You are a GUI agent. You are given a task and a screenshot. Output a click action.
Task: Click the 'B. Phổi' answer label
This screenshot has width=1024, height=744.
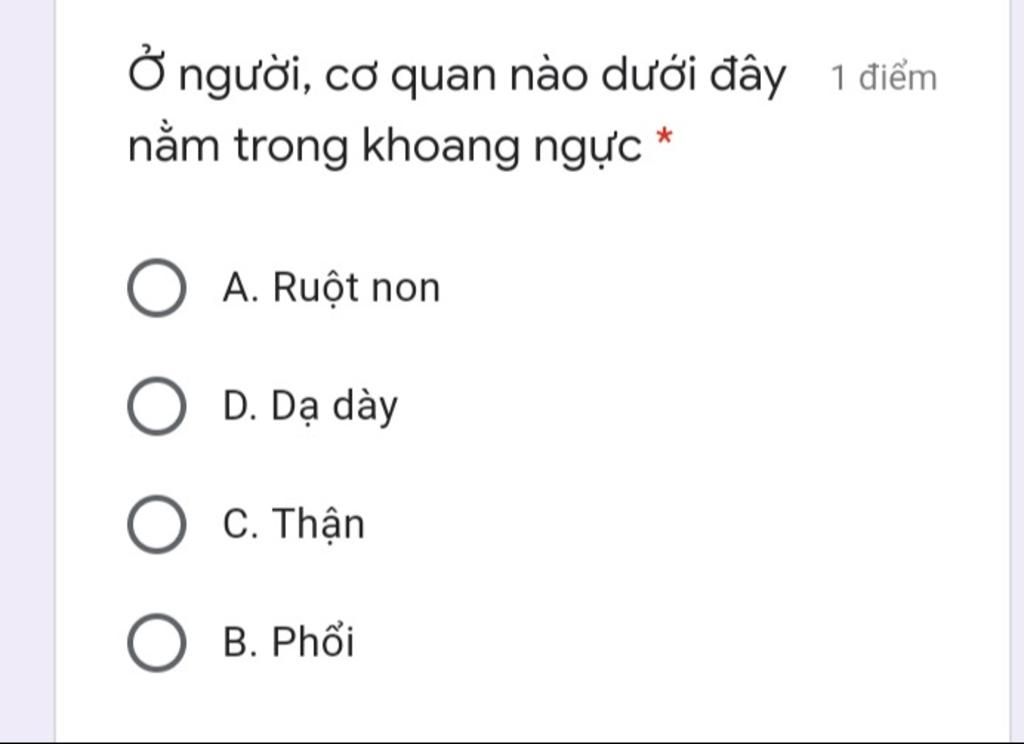[289, 642]
